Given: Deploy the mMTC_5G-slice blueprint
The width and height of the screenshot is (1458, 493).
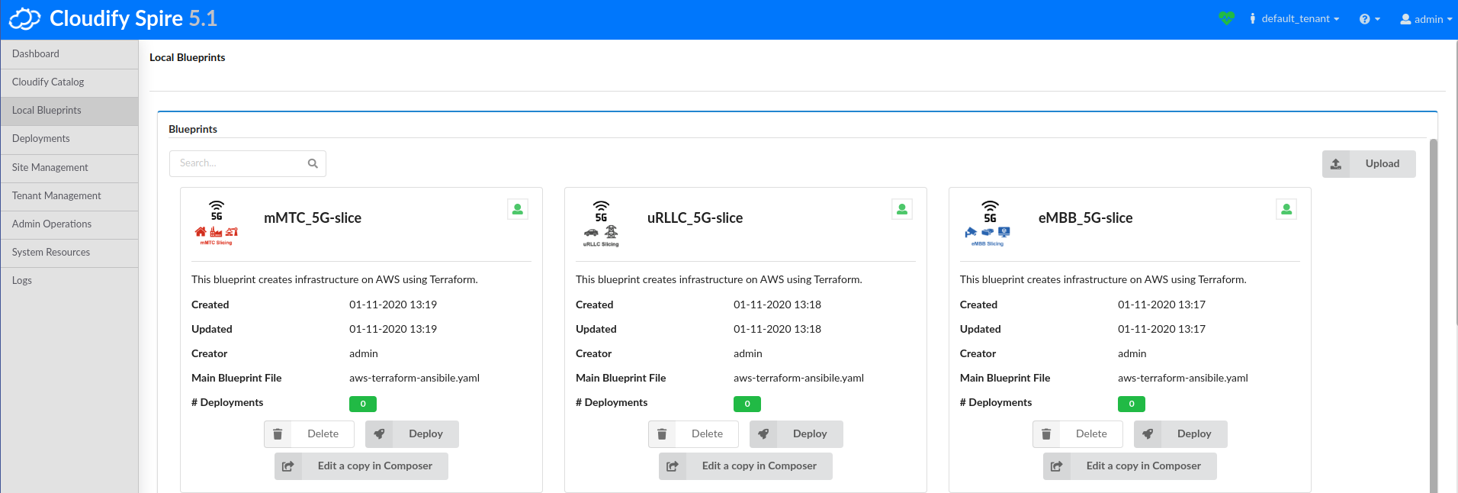Looking at the screenshot, I should [412, 434].
